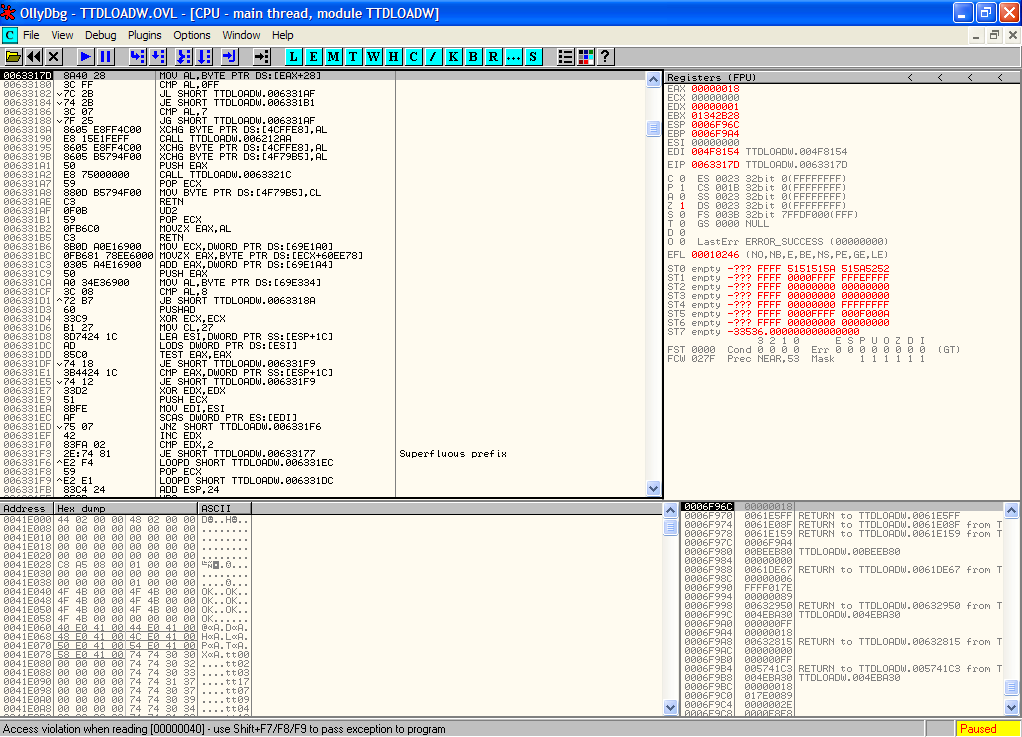Open the File menu
The image size is (1022, 737).
[x=31, y=35]
